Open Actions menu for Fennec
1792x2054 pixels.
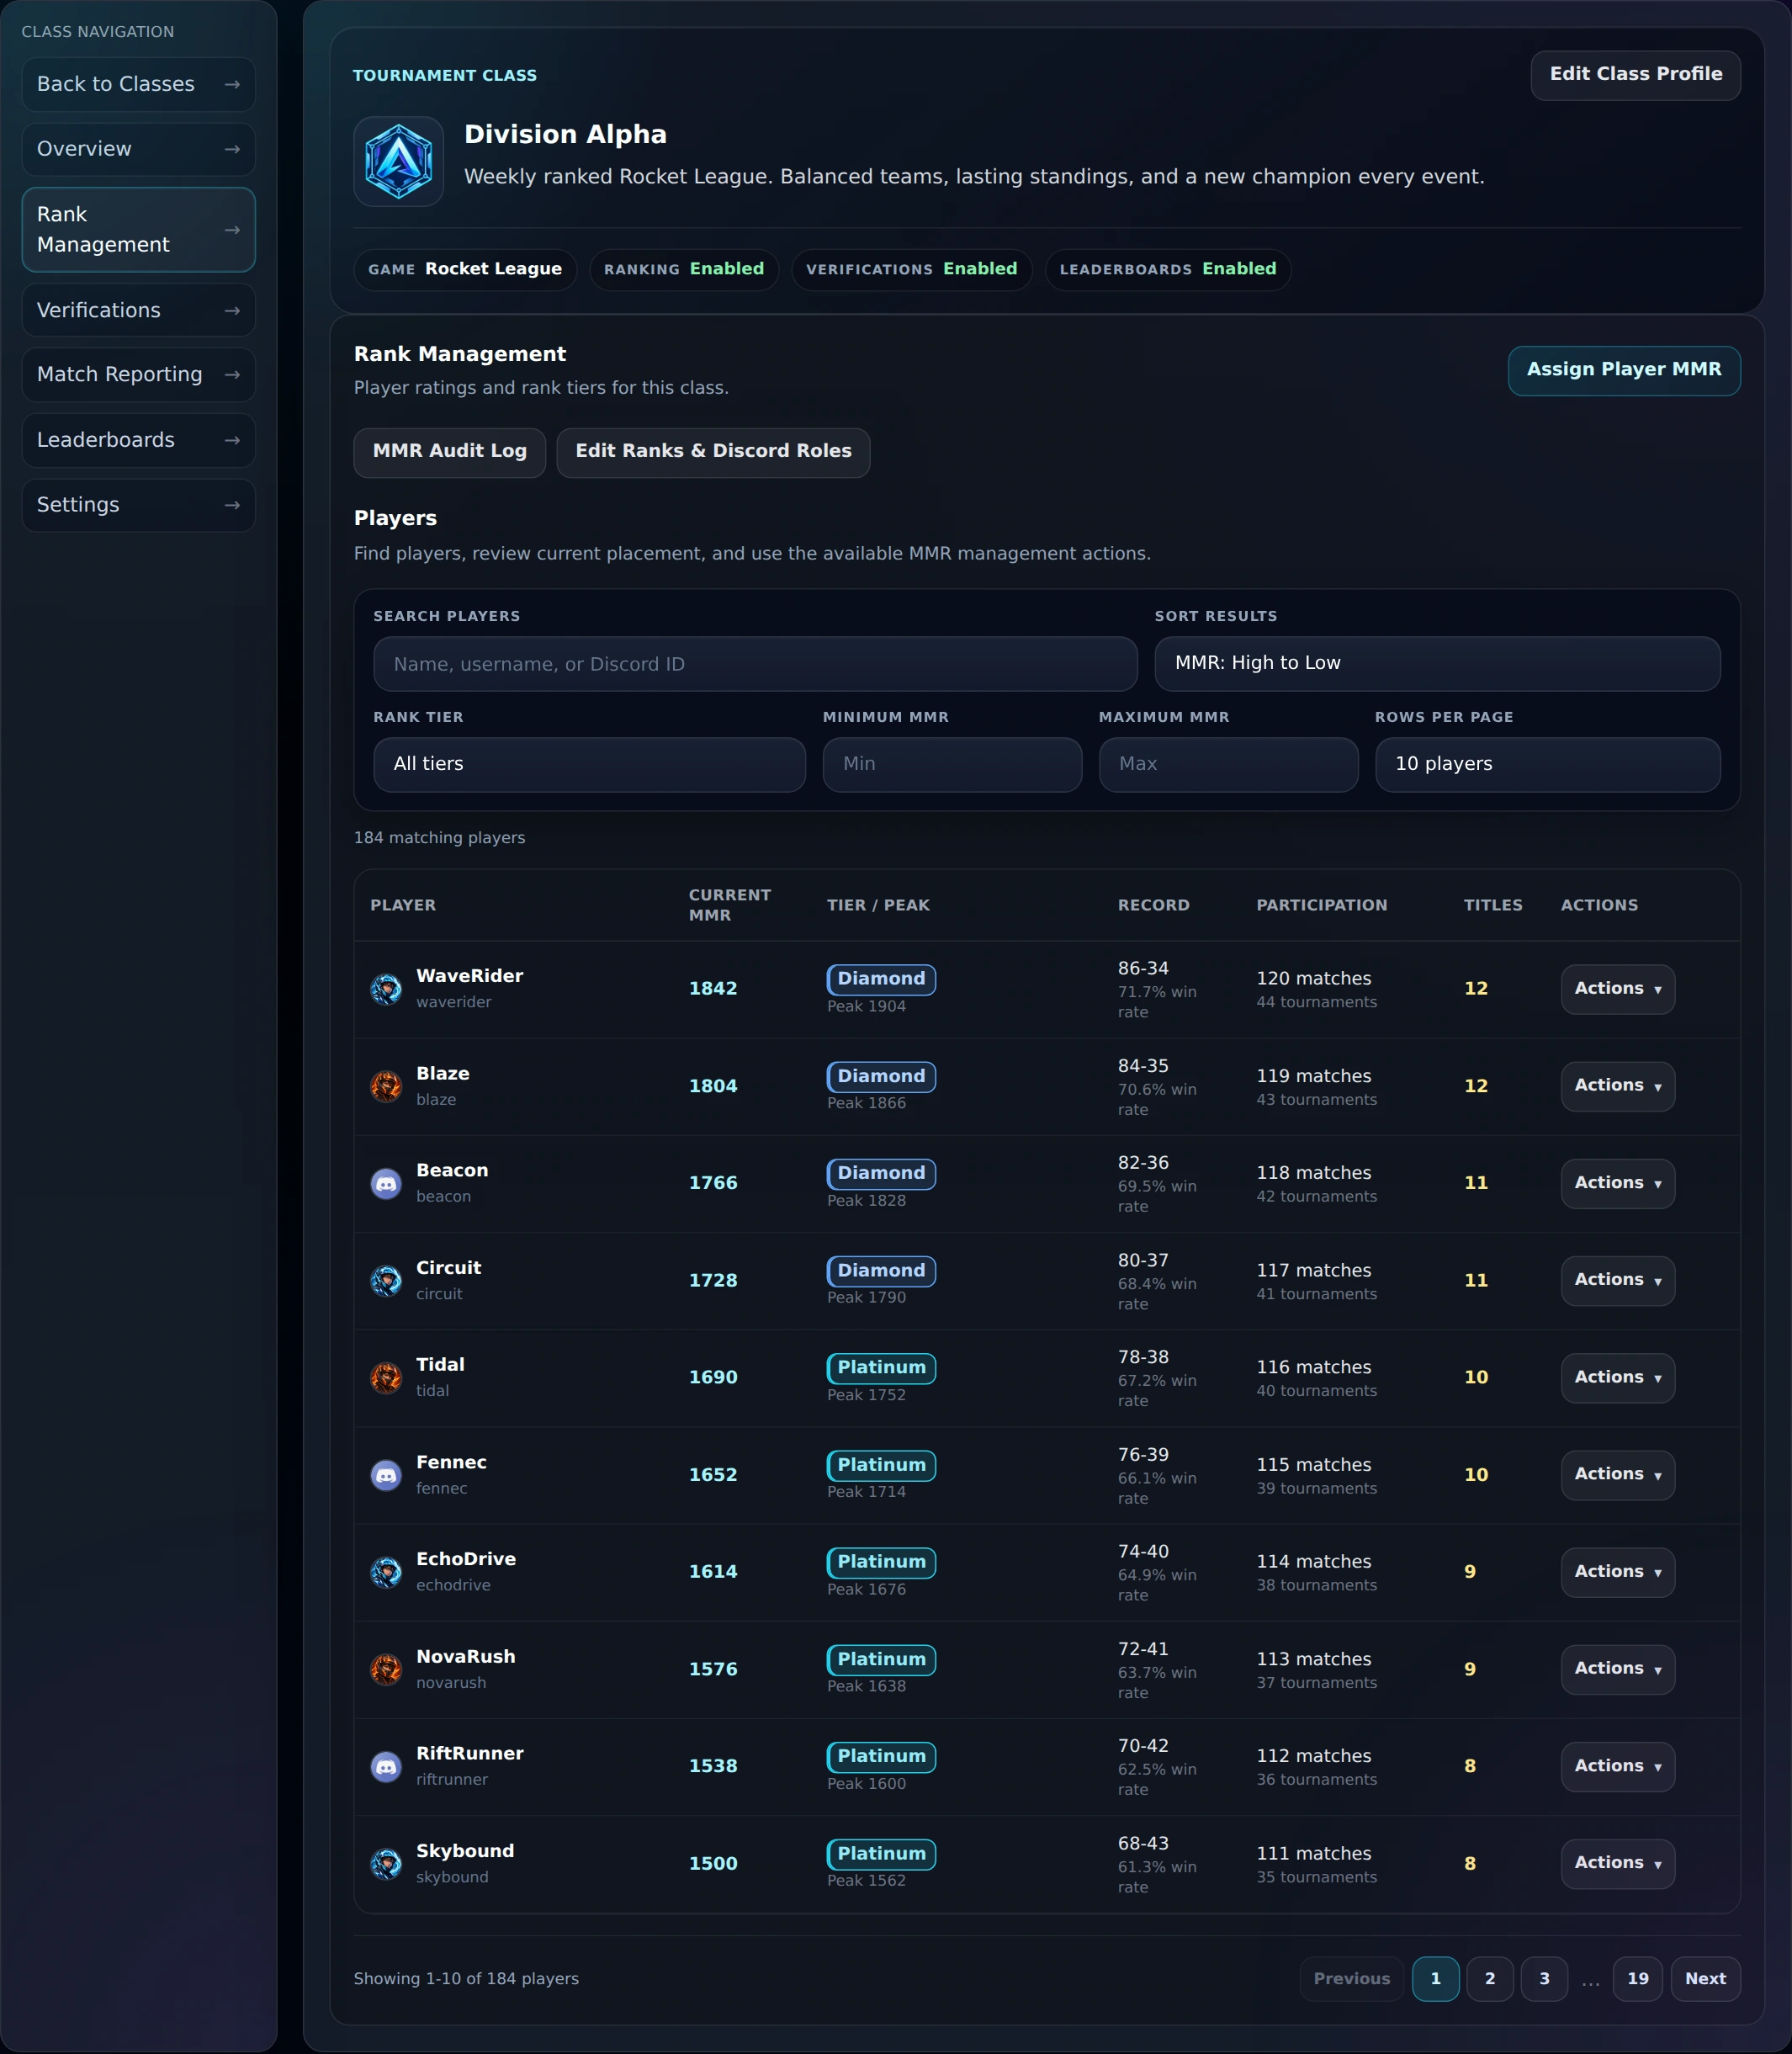[x=1617, y=1475]
